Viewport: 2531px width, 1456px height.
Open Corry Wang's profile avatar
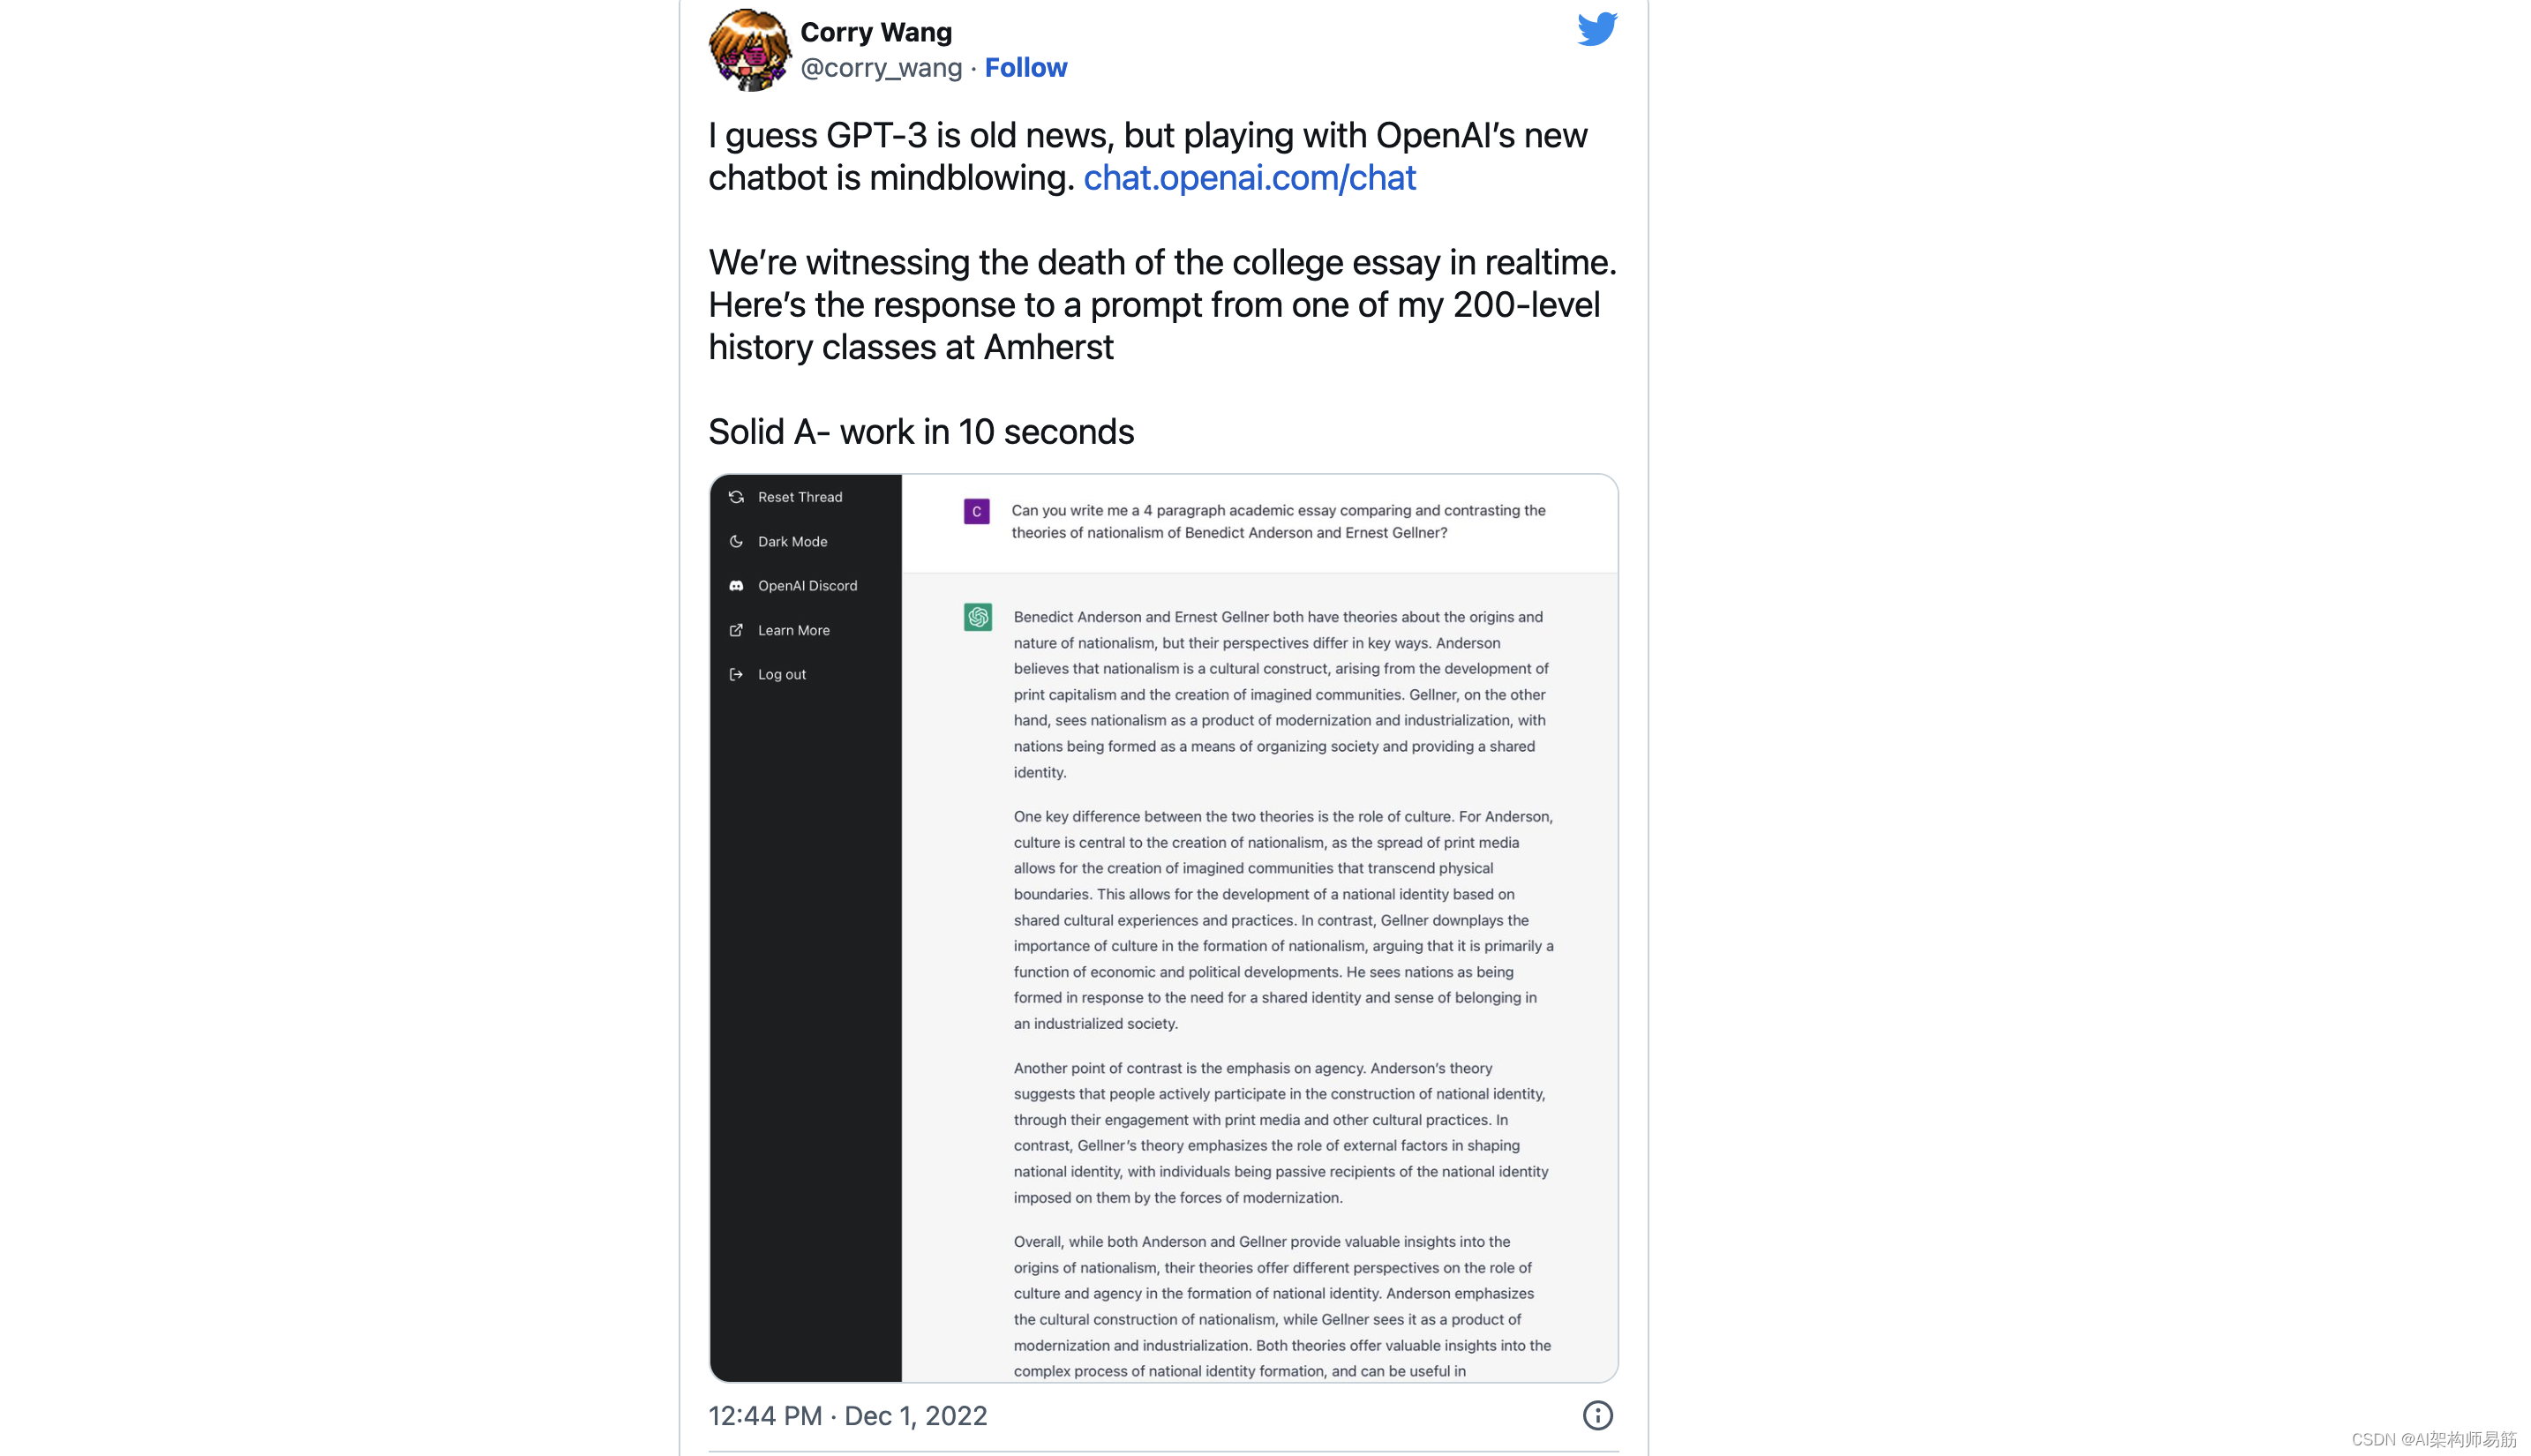748,50
